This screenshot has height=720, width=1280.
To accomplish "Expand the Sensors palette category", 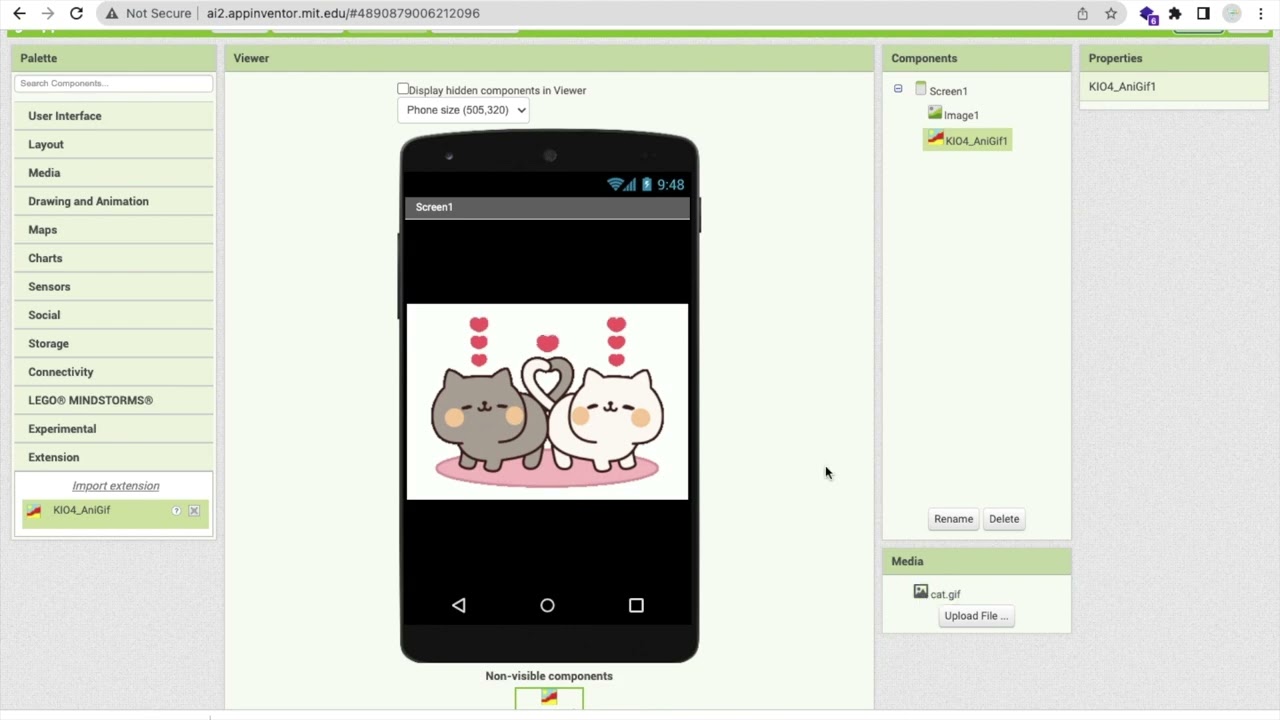I will coord(114,287).
